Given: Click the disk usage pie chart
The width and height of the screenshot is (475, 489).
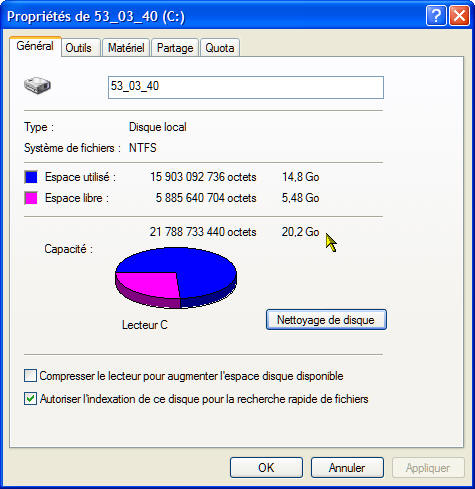Looking at the screenshot, I should pos(176,277).
